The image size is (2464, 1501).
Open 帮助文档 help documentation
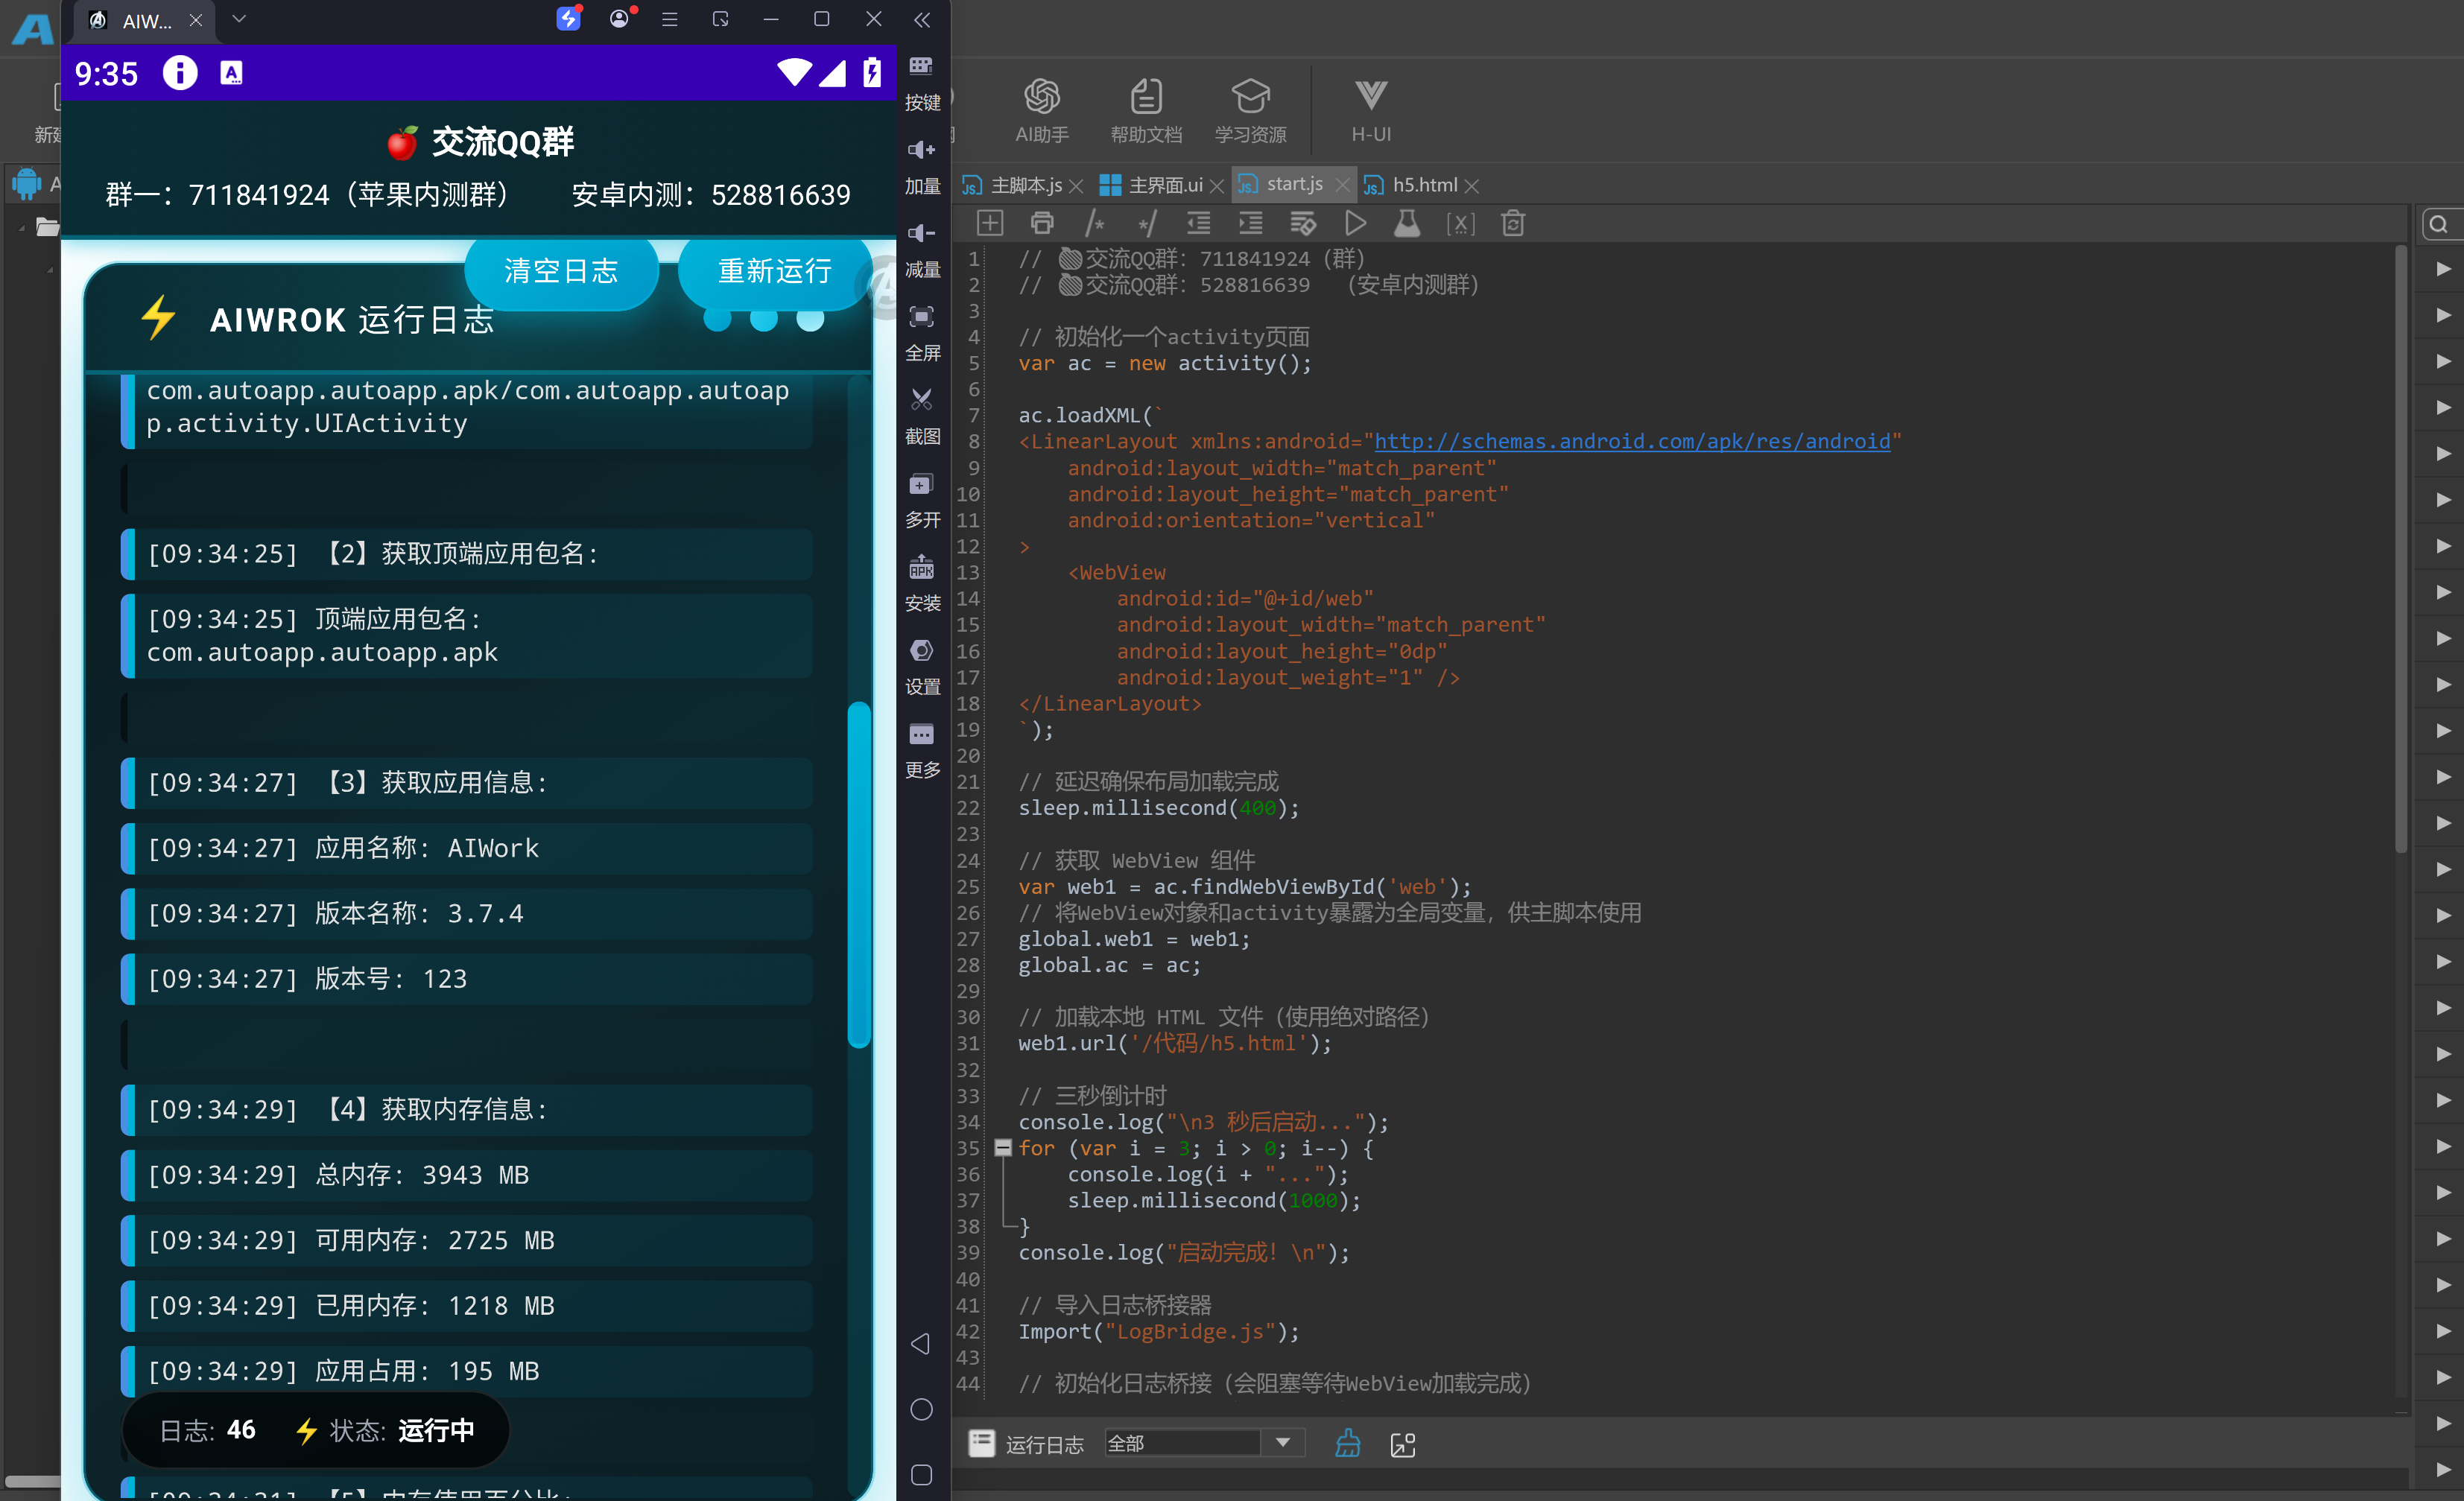coord(1146,110)
